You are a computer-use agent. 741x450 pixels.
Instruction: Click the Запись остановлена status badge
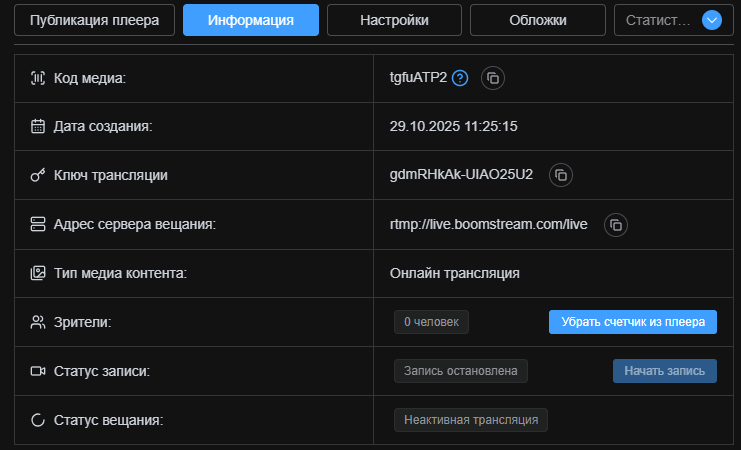(x=461, y=371)
